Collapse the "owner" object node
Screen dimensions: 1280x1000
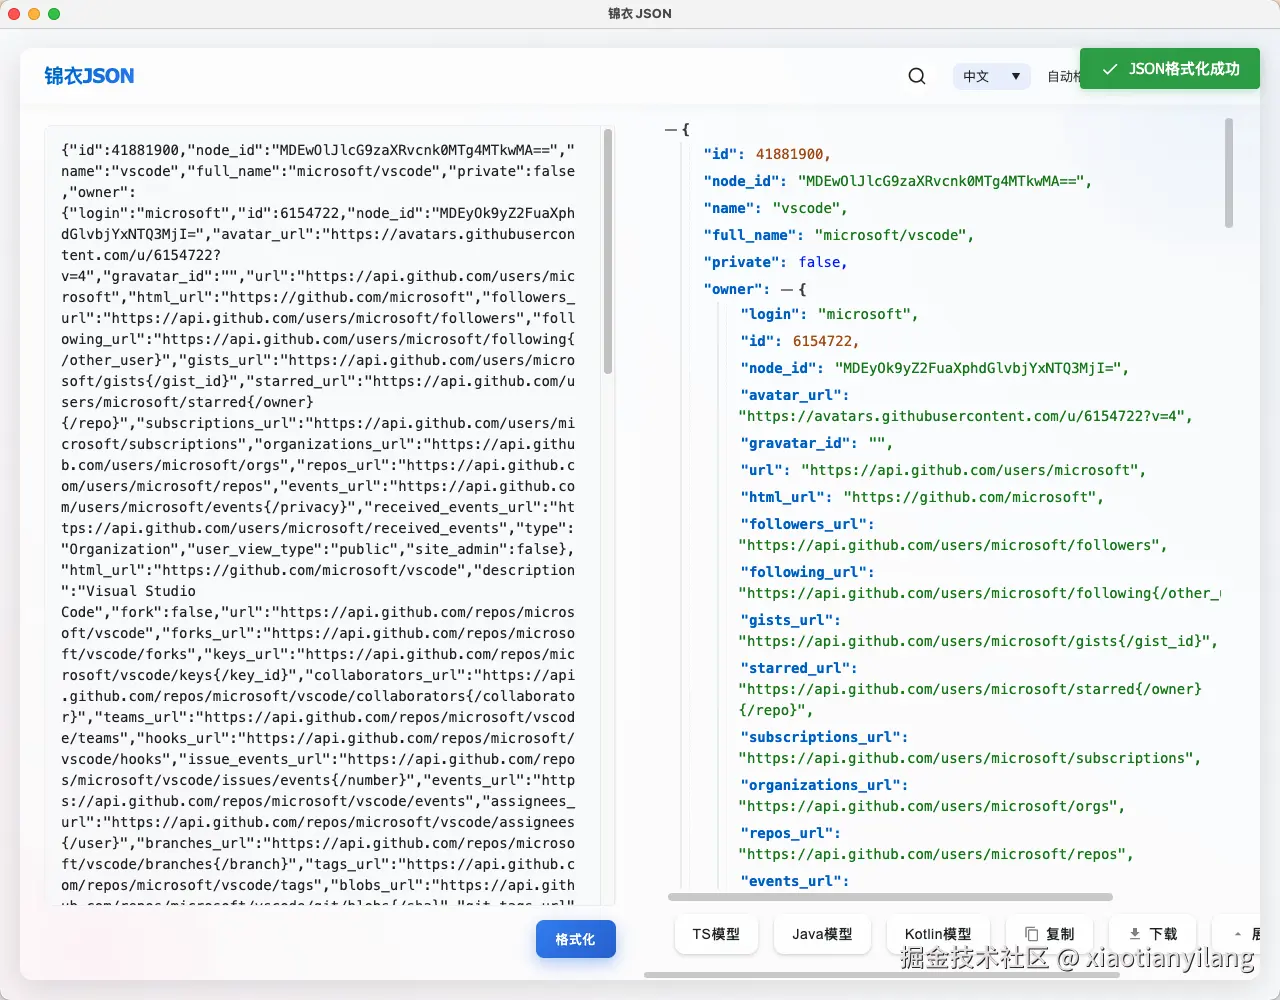(787, 289)
